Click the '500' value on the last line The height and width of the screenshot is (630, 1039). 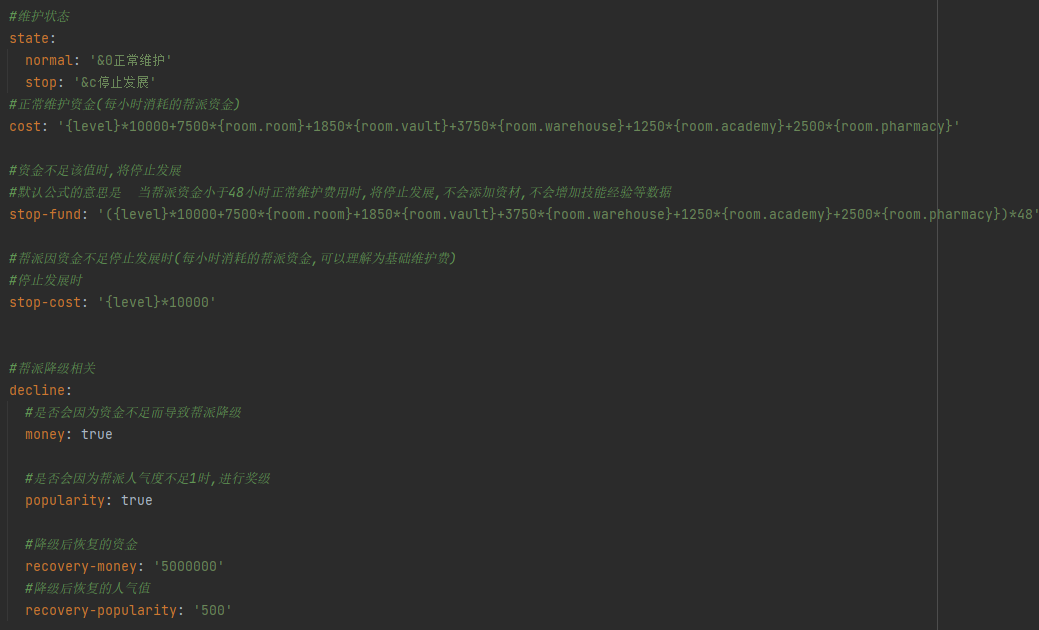point(212,610)
